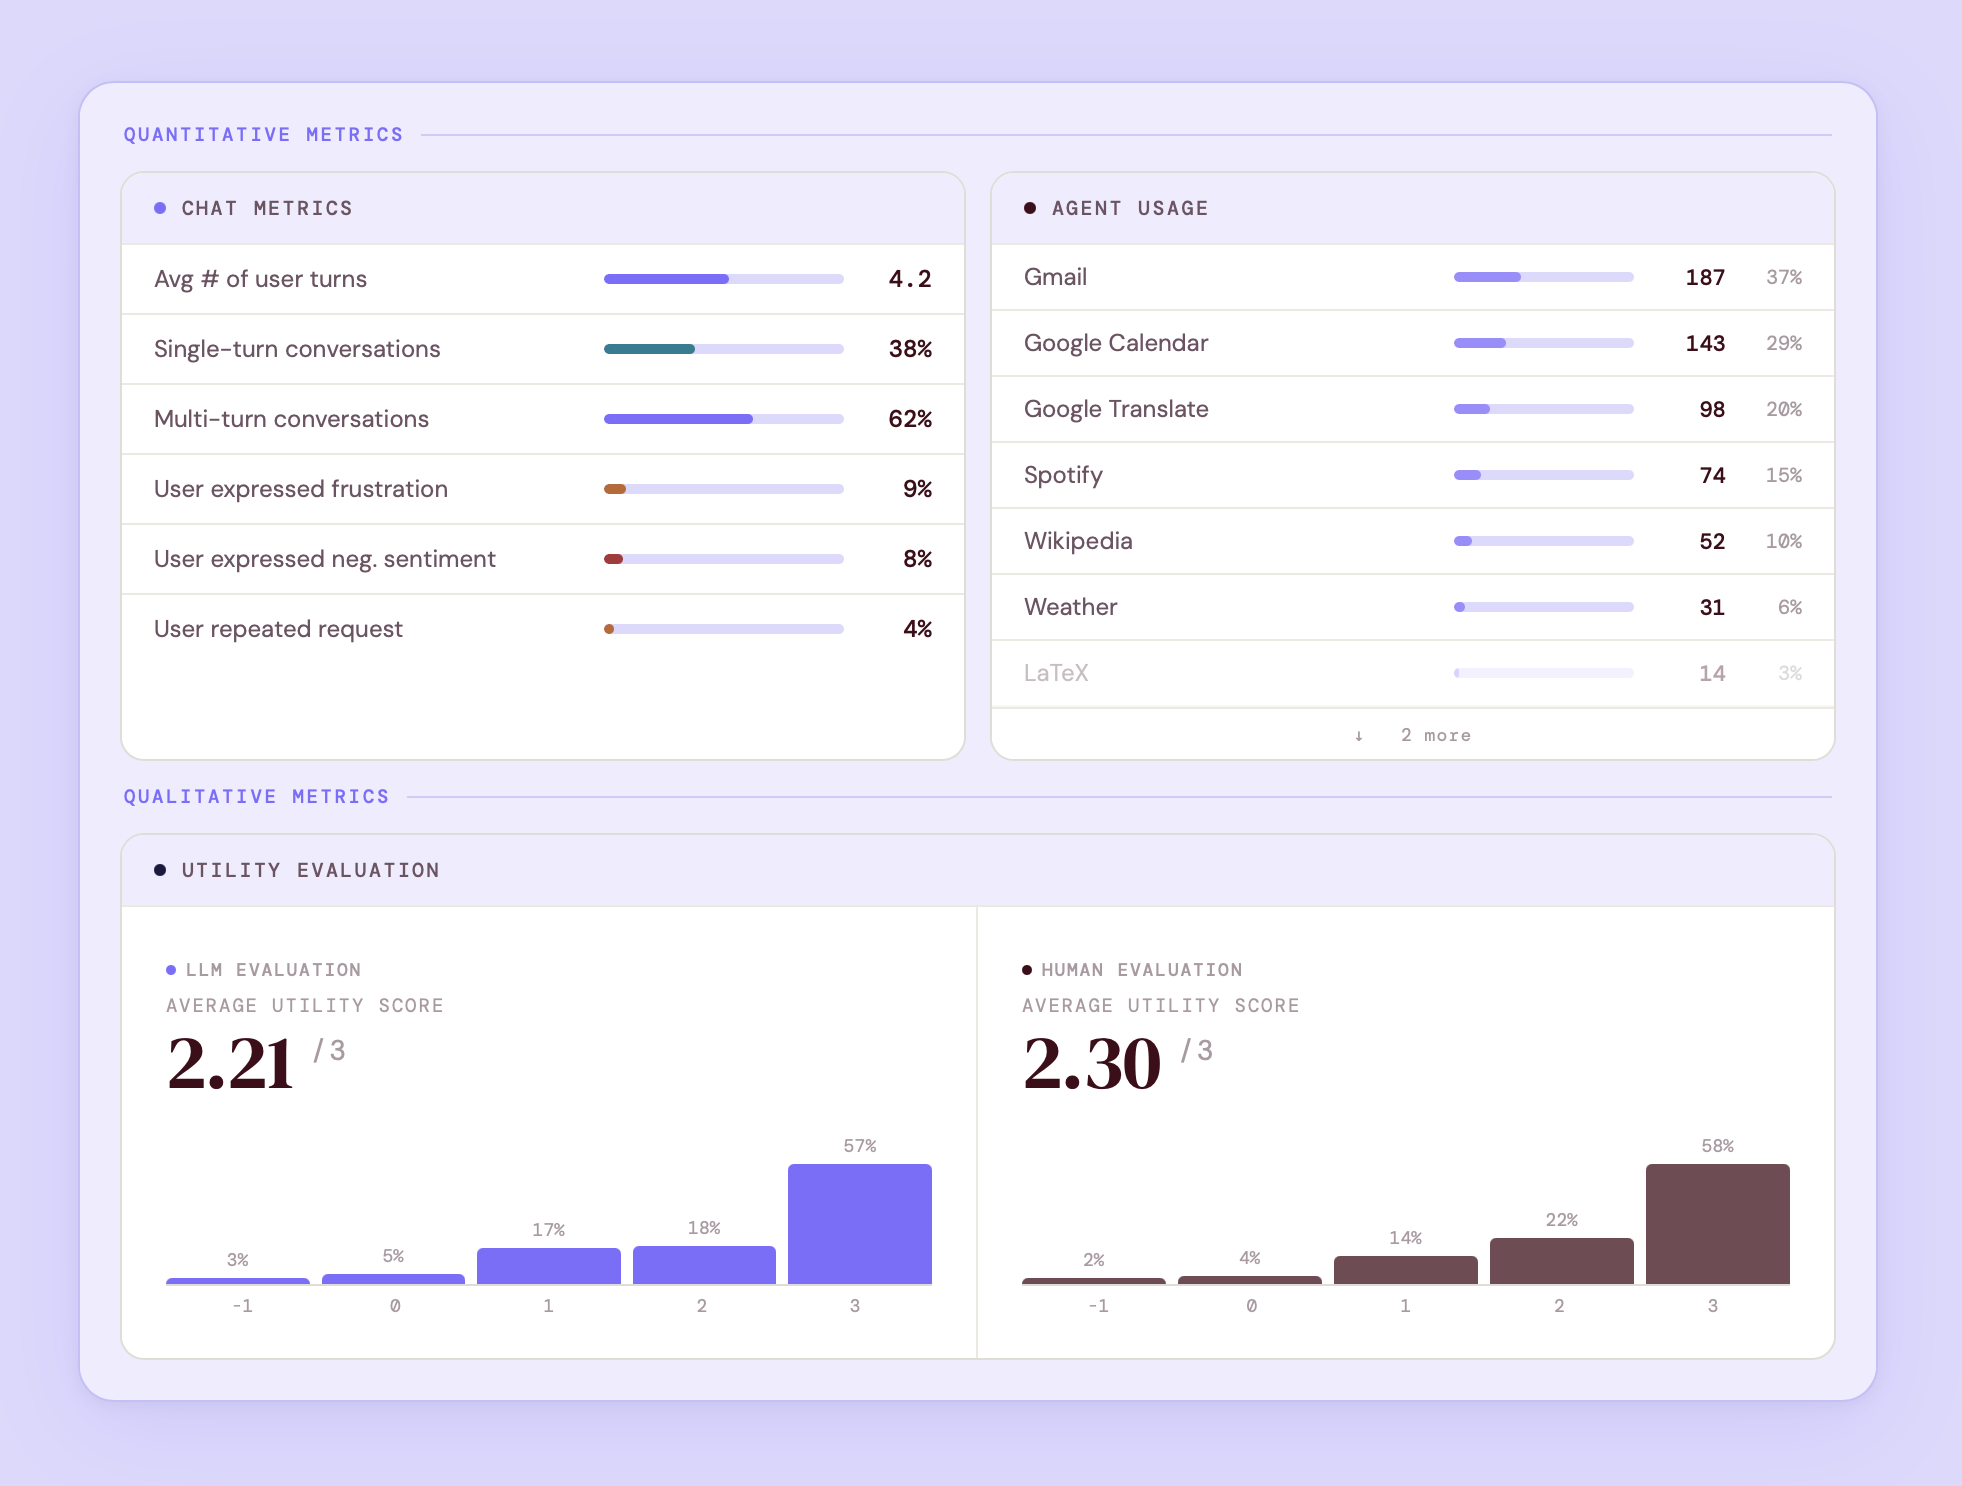Click the down arrow beside '2 more'
The image size is (1962, 1486).
pyautogui.click(x=1359, y=736)
